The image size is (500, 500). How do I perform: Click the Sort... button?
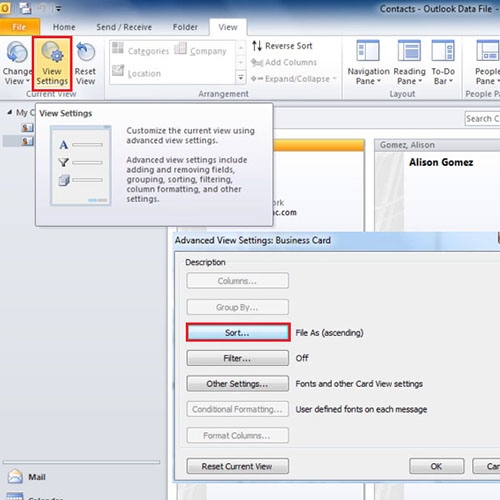(x=238, y=332)
